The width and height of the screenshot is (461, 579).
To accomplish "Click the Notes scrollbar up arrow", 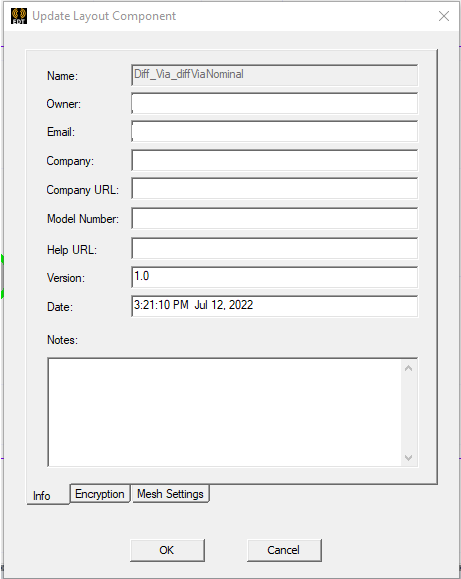I will point(409,368).
